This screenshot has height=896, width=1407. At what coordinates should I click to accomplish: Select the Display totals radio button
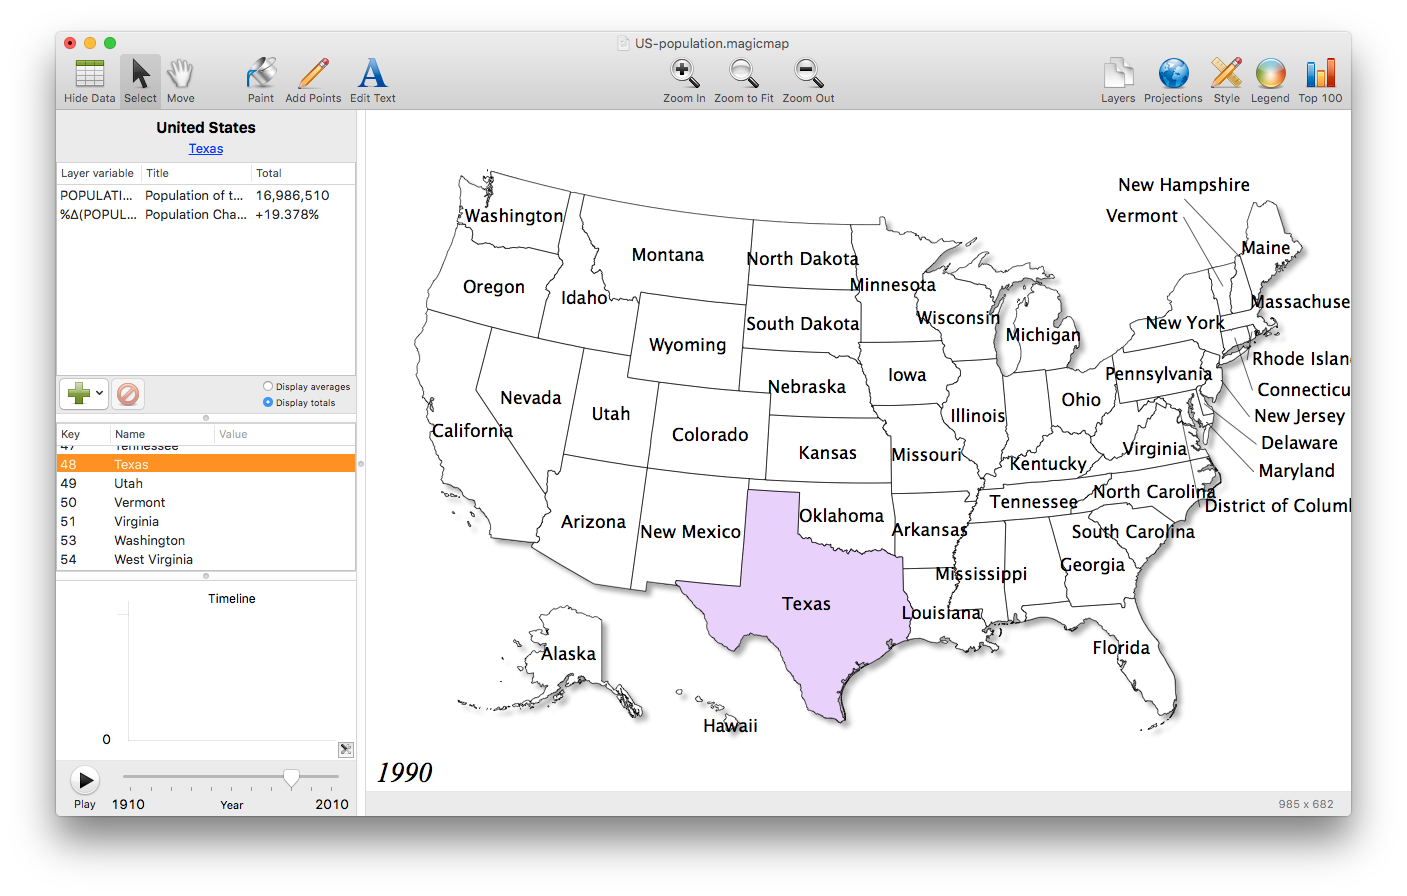[x=268, y=403]
